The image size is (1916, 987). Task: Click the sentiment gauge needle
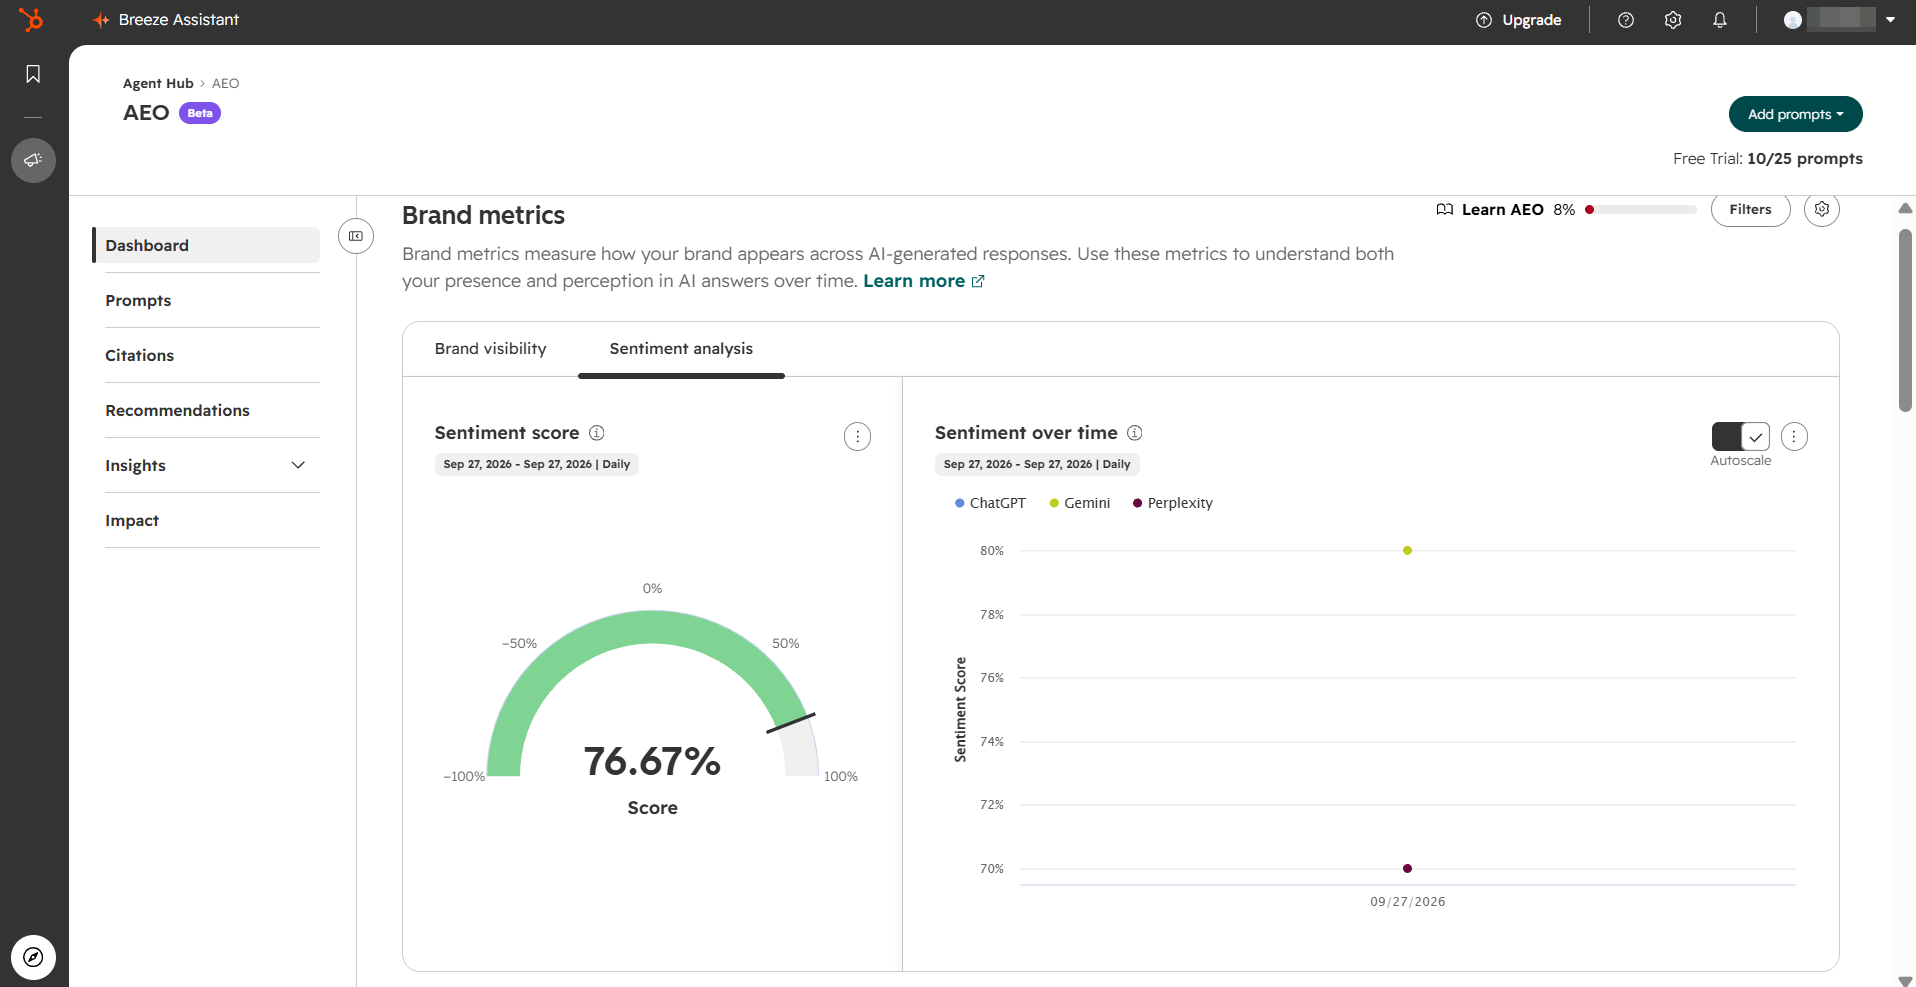[791, 723]
